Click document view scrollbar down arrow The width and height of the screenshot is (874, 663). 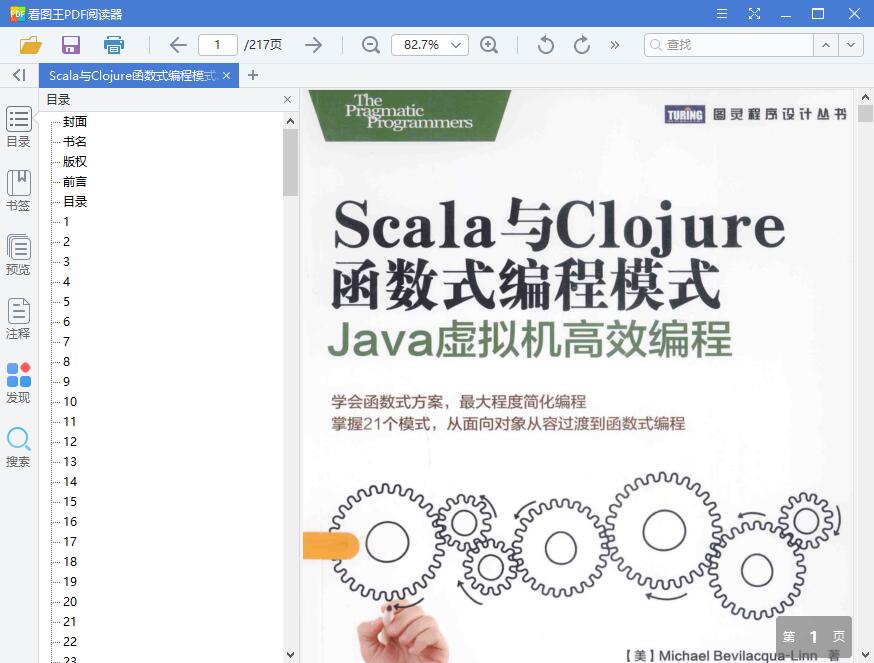[865, 655]
